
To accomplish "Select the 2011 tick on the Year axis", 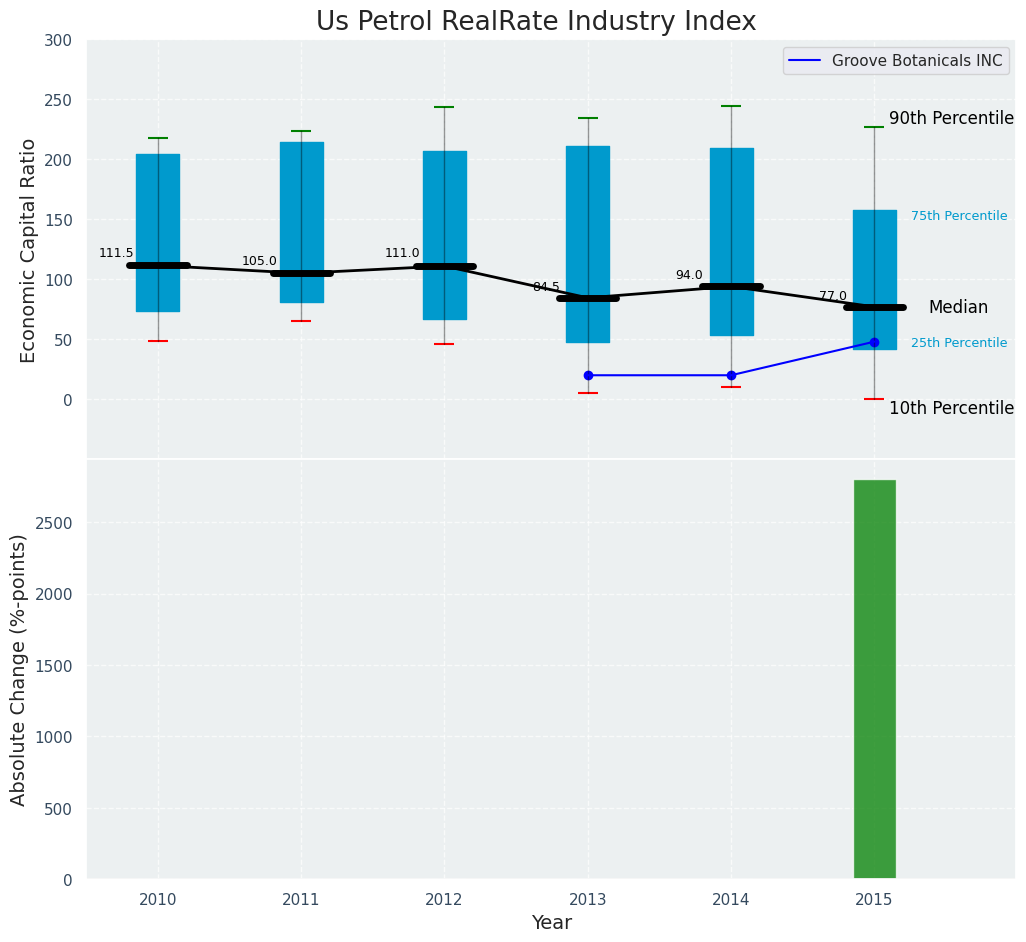I will tap(301, 900).
